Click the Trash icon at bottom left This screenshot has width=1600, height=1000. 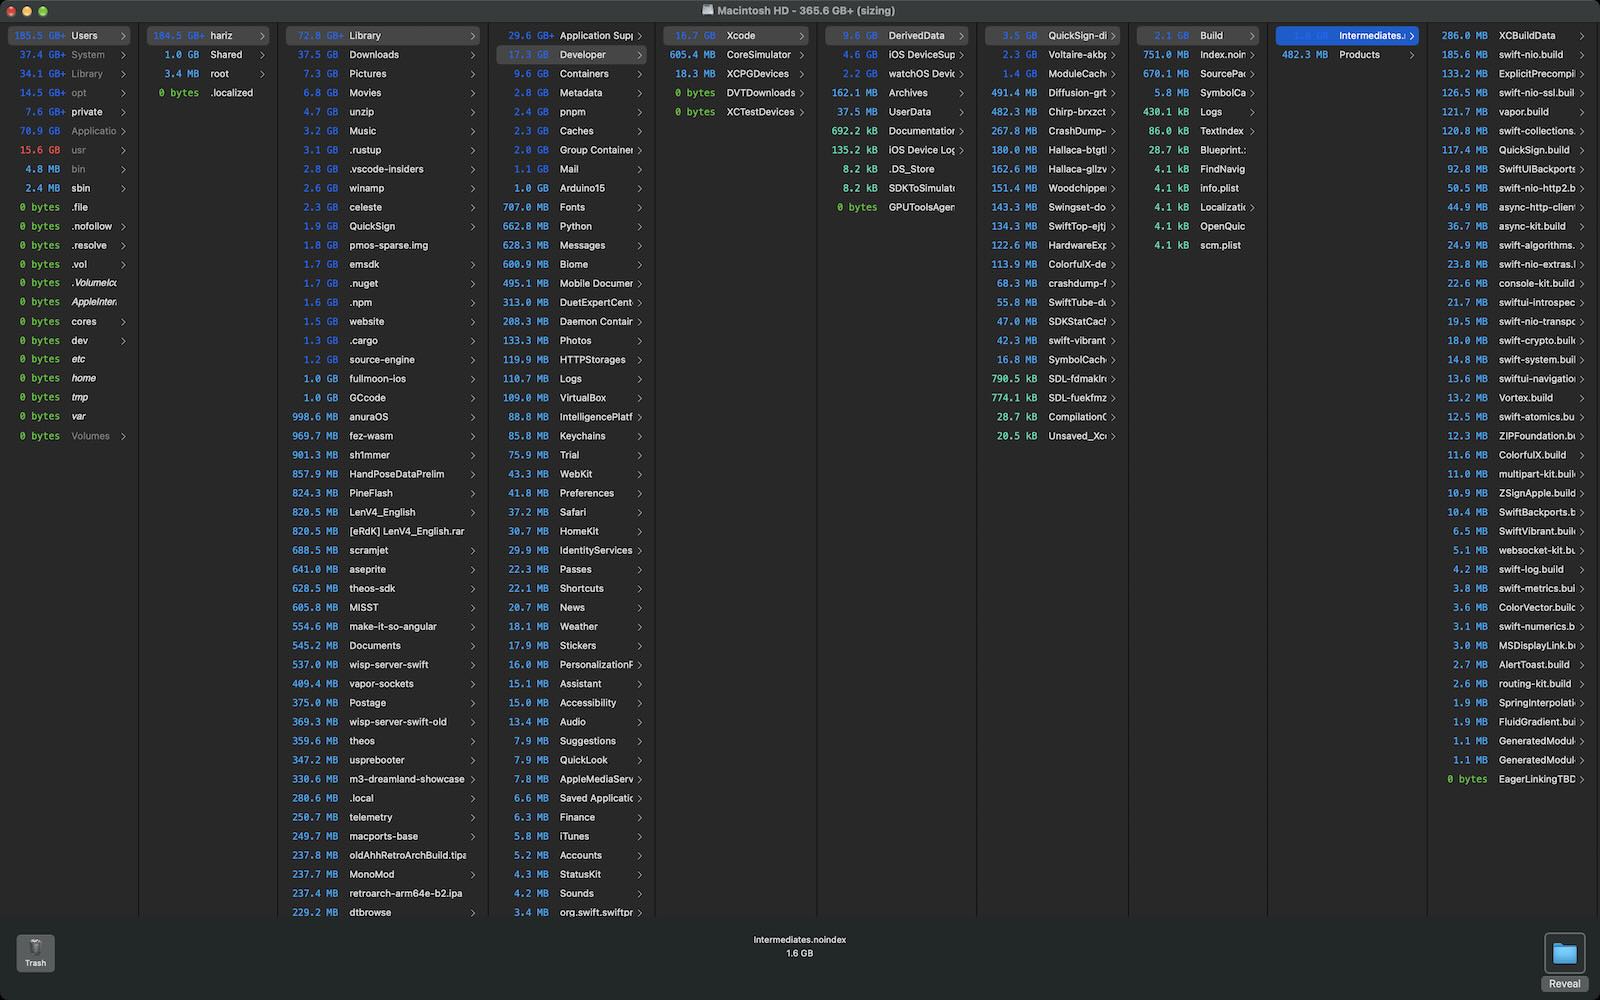coord(35,952)
